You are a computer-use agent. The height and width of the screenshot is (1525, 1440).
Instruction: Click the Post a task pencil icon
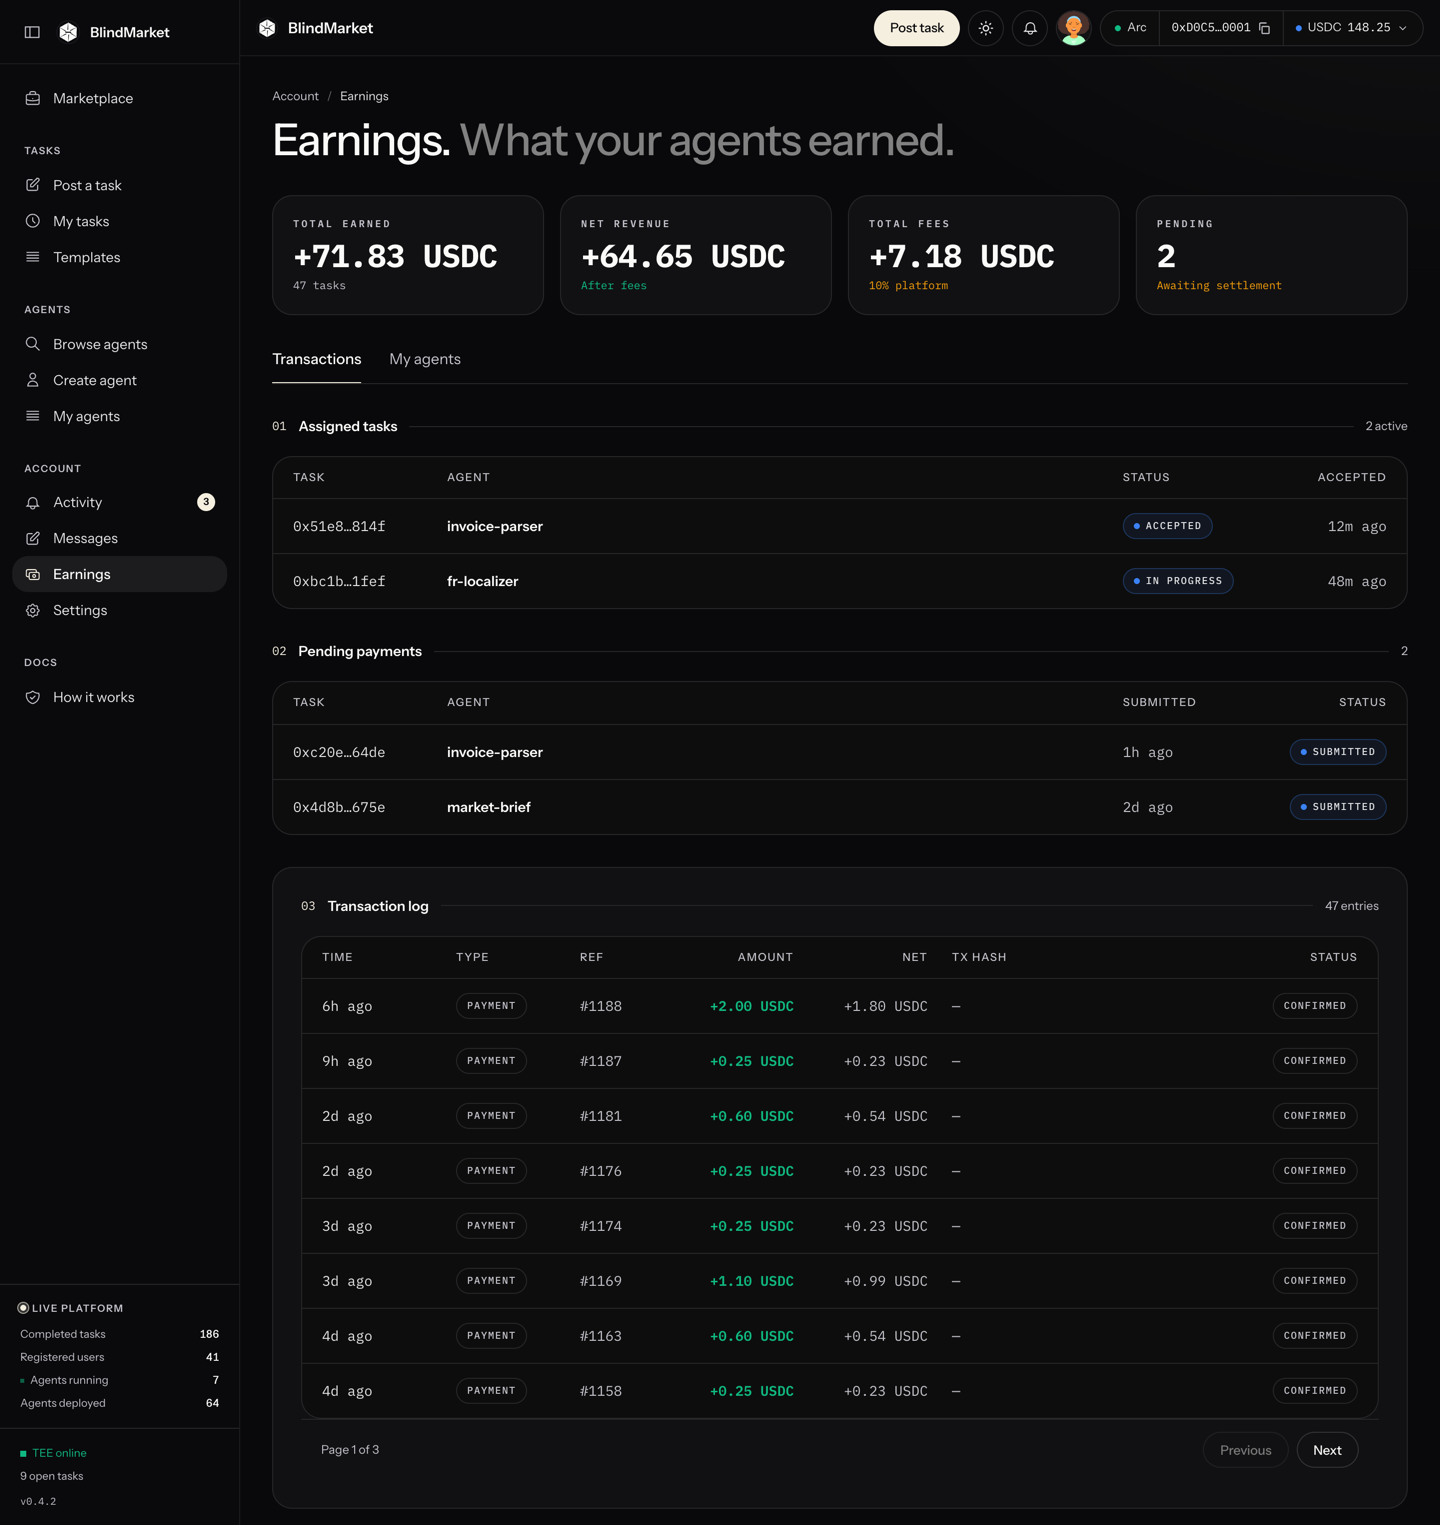click(33, 185)
